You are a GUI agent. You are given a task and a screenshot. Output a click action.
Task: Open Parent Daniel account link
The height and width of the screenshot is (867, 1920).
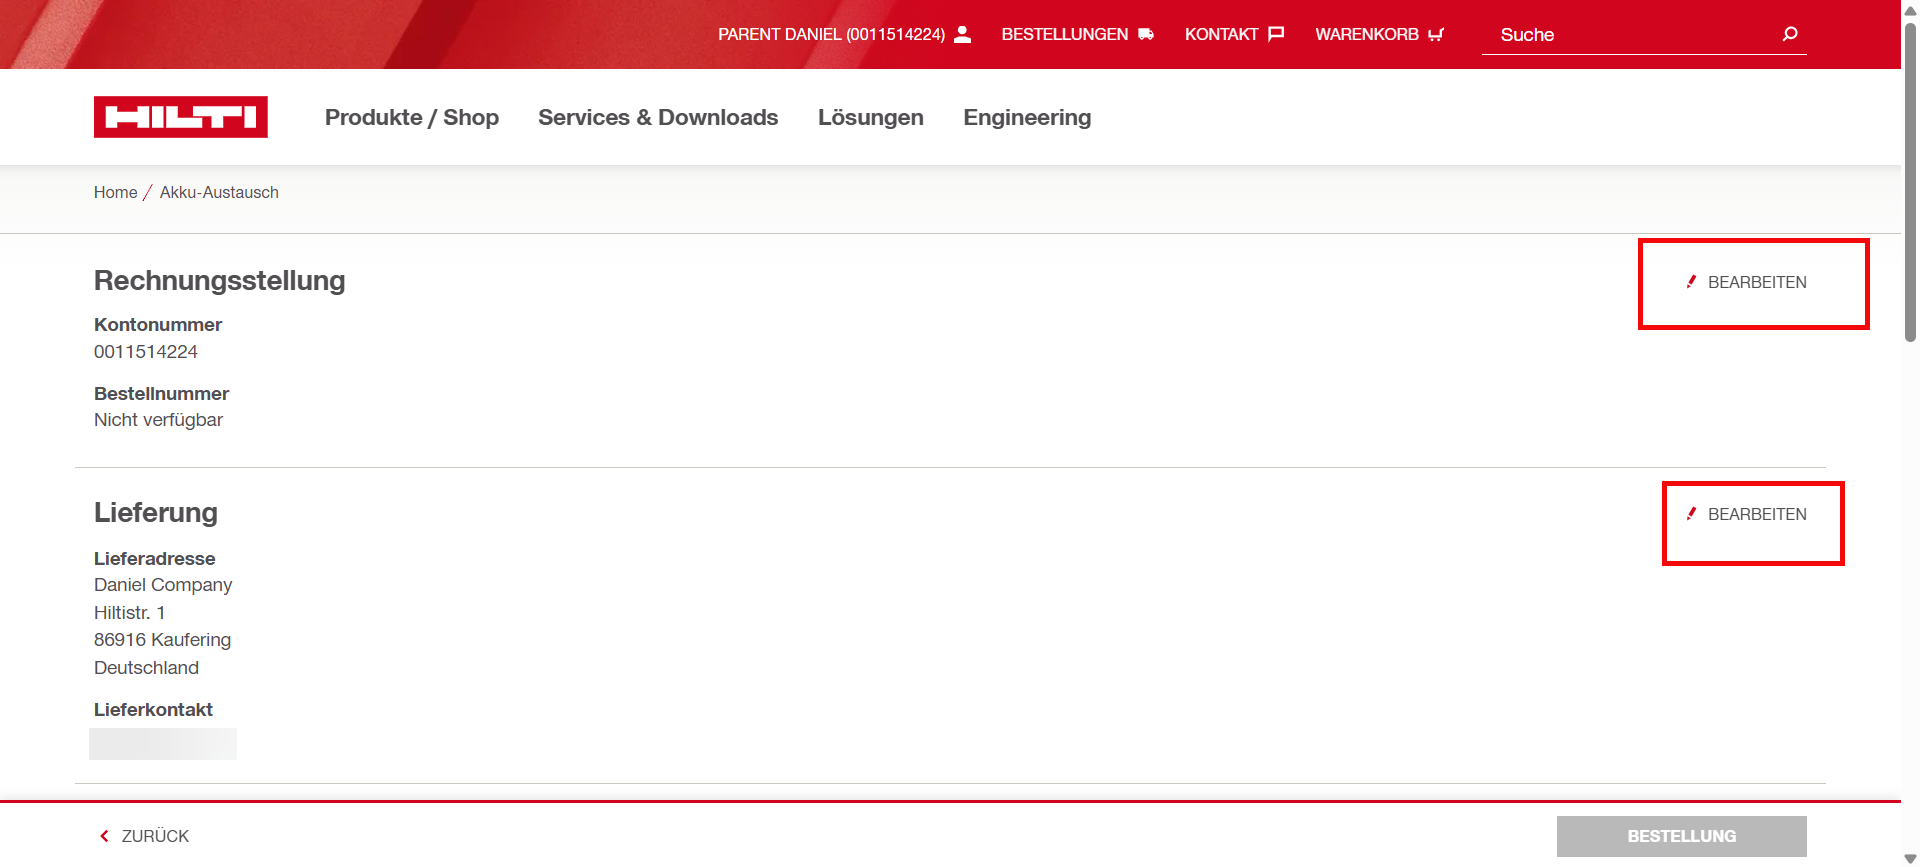coord(830,34)
